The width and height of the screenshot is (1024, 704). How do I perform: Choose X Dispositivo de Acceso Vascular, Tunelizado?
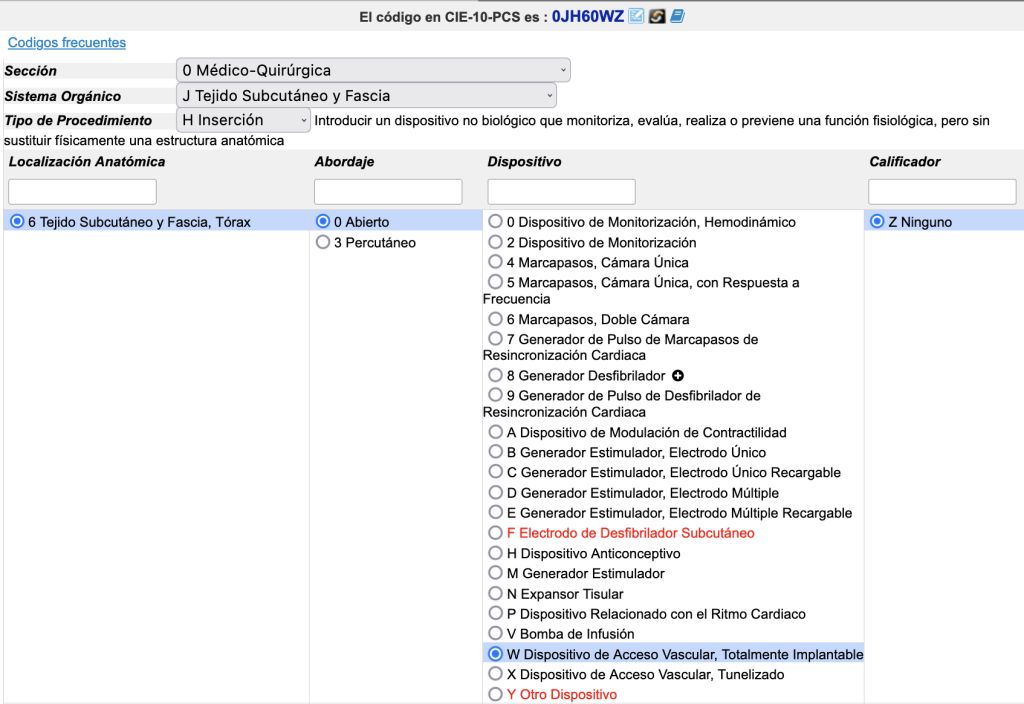[x=495, y=674]
